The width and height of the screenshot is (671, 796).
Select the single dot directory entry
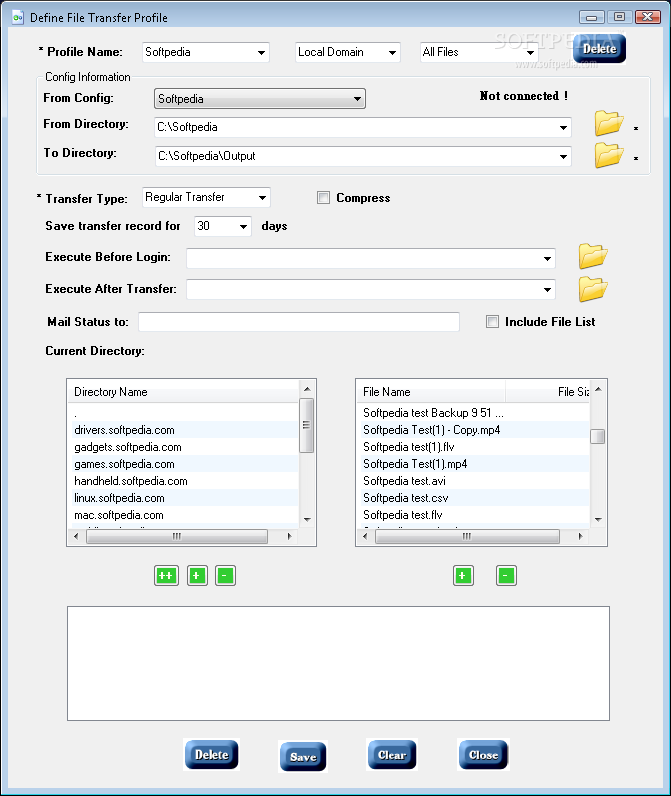point(183,413)
